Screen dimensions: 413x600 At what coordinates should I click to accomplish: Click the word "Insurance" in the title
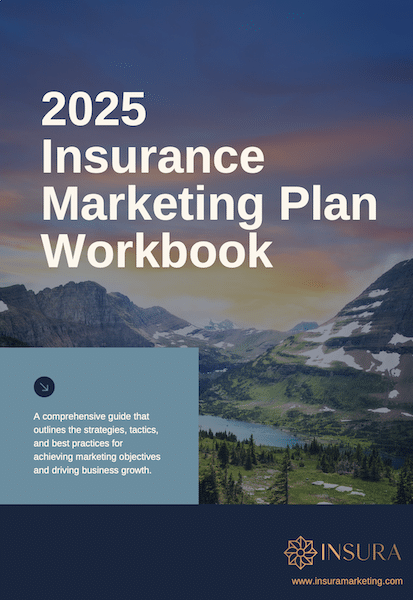[153, 157]
